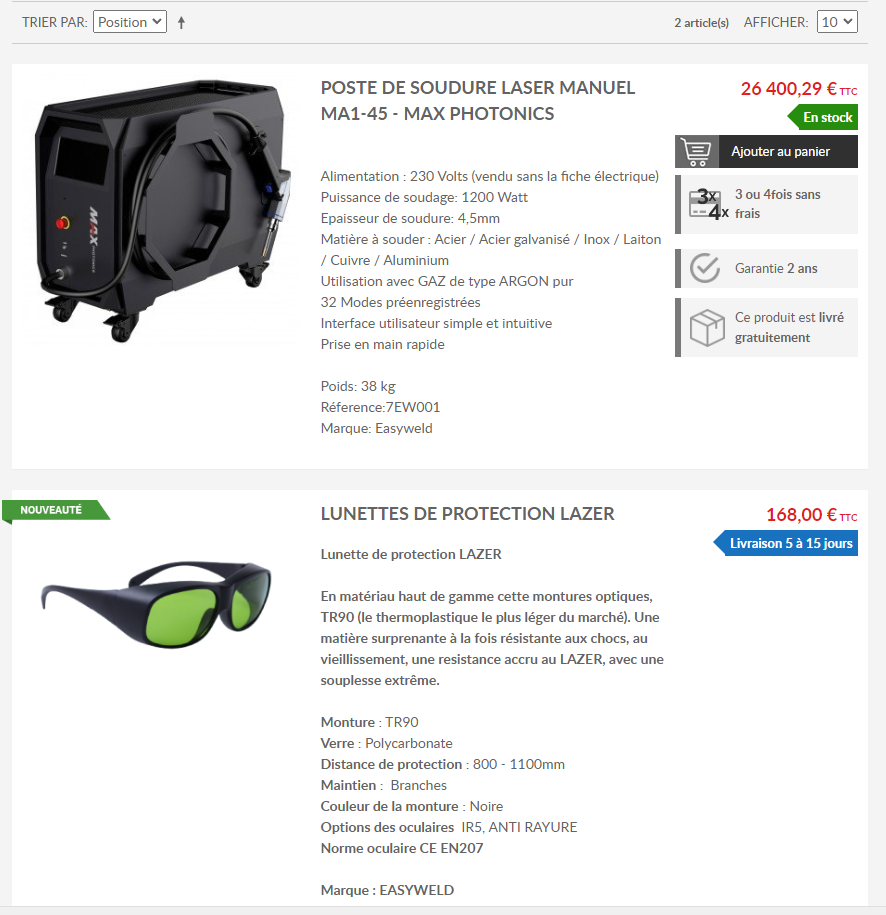Open the Poste de soudure laser MA1-45 title
This screenshot has height=915, width=886.
(x=477, y=100)
